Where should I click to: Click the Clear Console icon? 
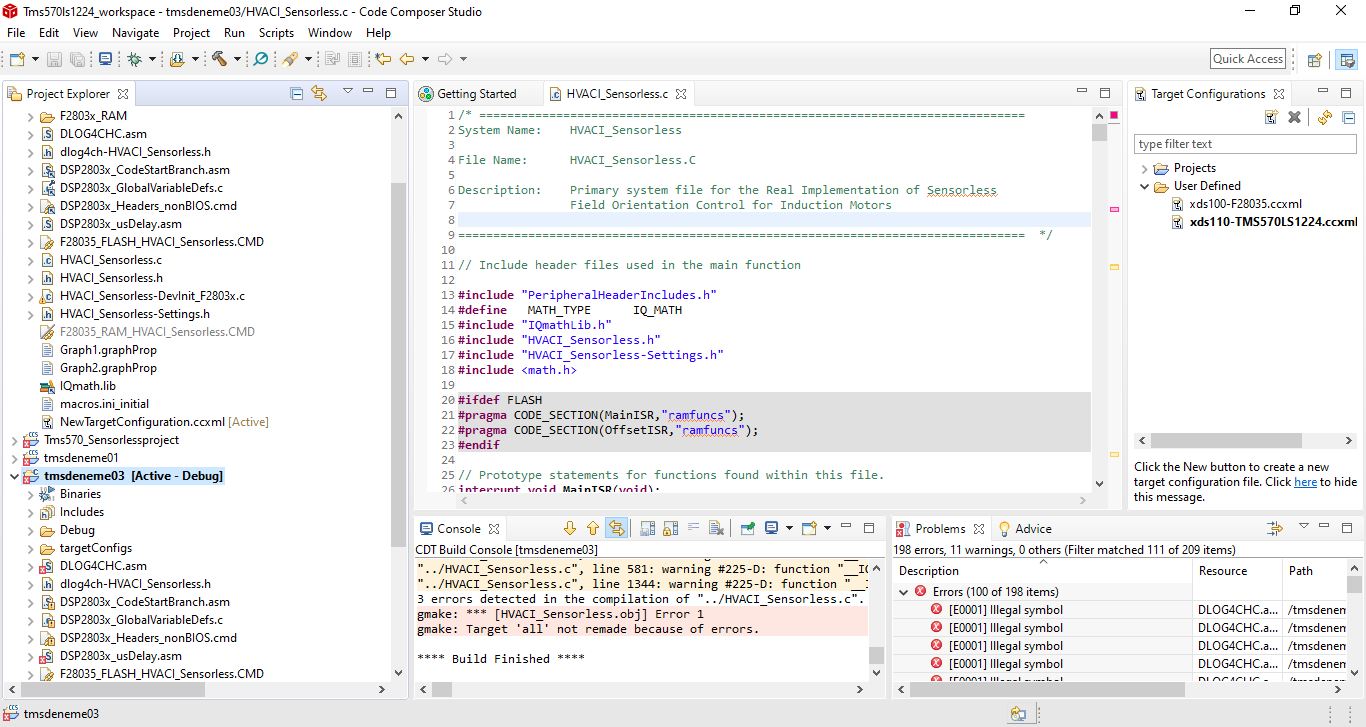[716, 528]
